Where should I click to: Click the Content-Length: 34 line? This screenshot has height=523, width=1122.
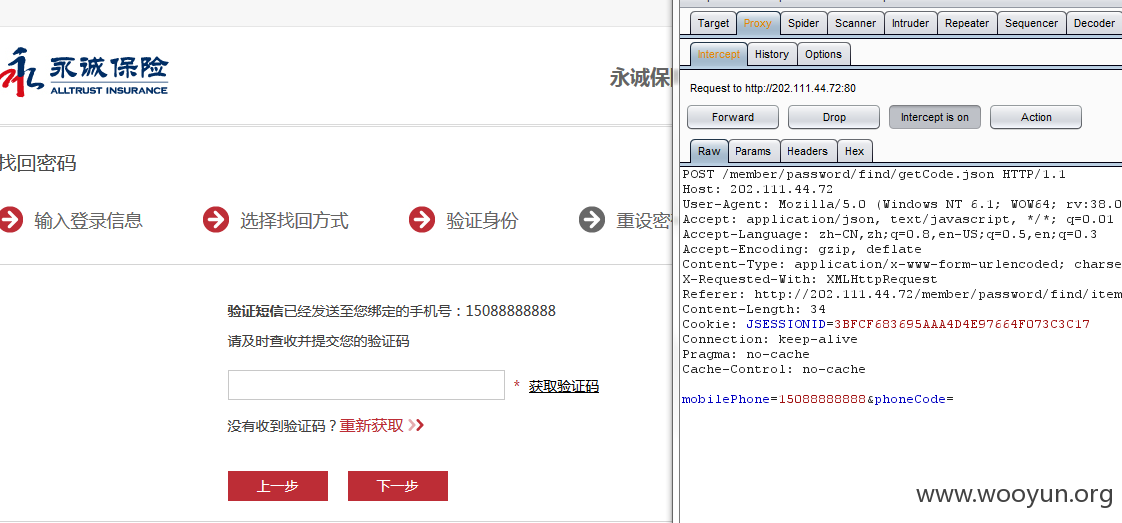point(753,309)
